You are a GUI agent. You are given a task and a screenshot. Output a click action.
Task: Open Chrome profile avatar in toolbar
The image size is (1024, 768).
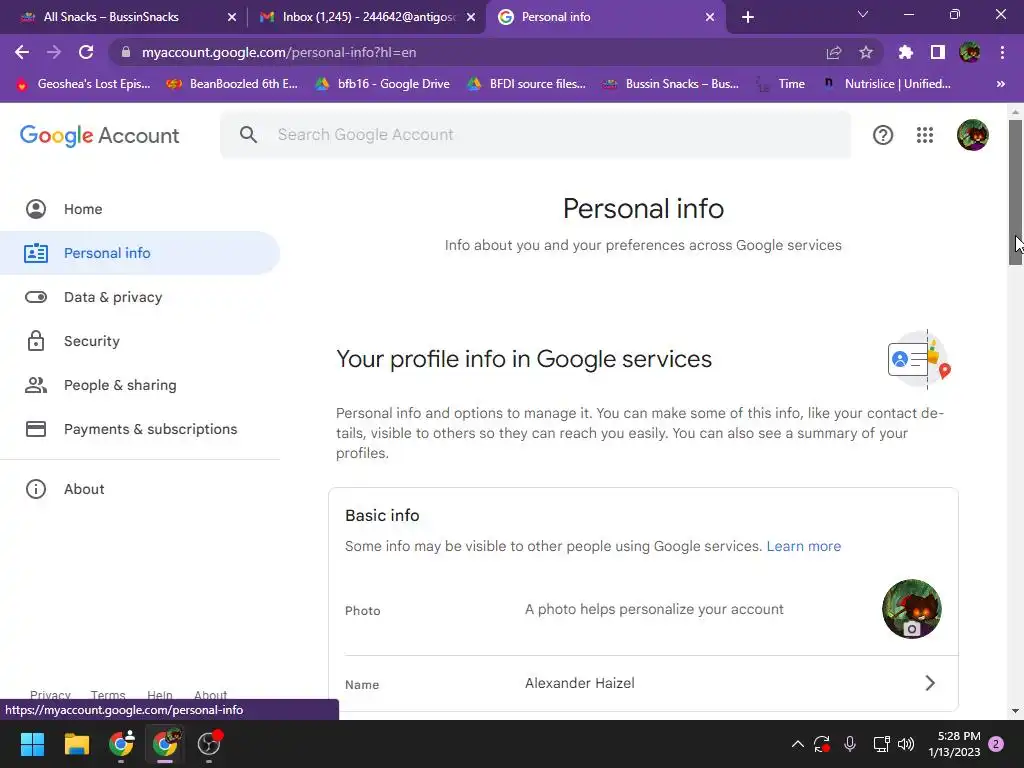click(x=970, y=52)
